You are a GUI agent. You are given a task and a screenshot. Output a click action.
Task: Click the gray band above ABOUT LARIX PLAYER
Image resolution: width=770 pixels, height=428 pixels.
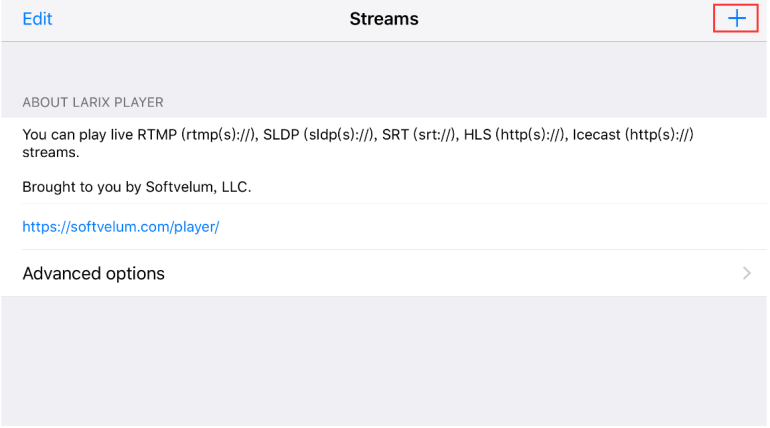click(384, 65)
